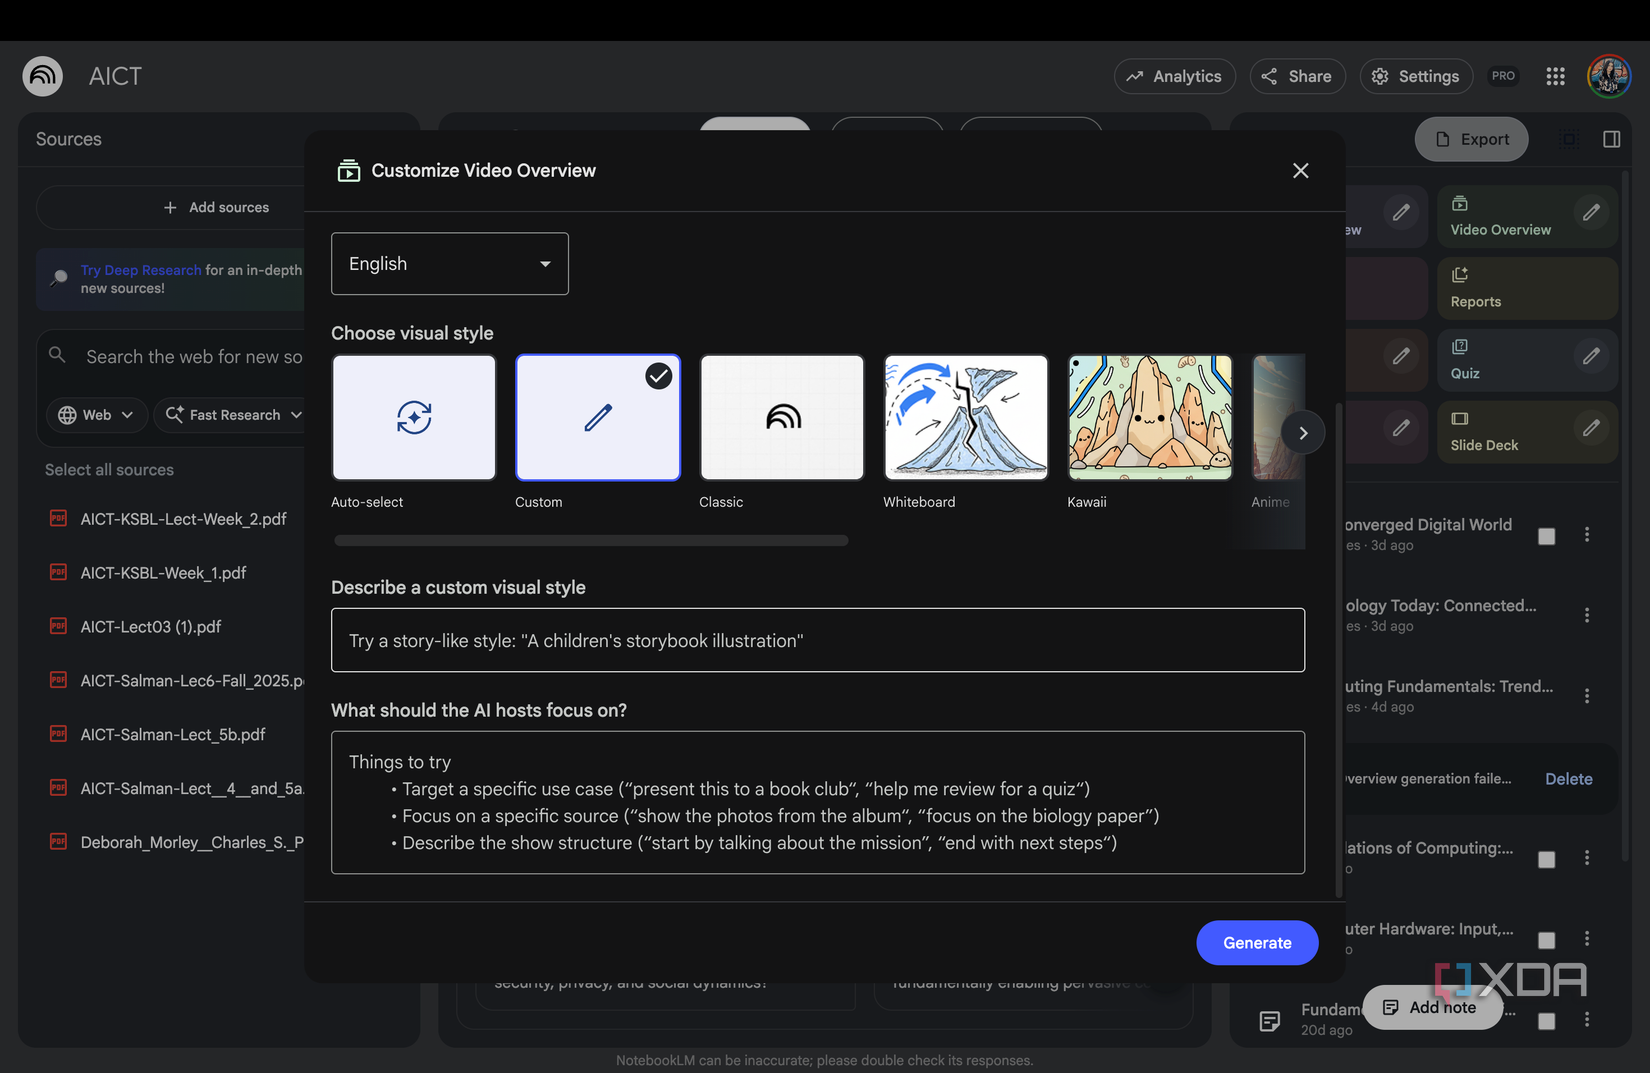Open the Google apps grid
This screenshot has height=1073, width=1650.
click(x=1555, y=76)
